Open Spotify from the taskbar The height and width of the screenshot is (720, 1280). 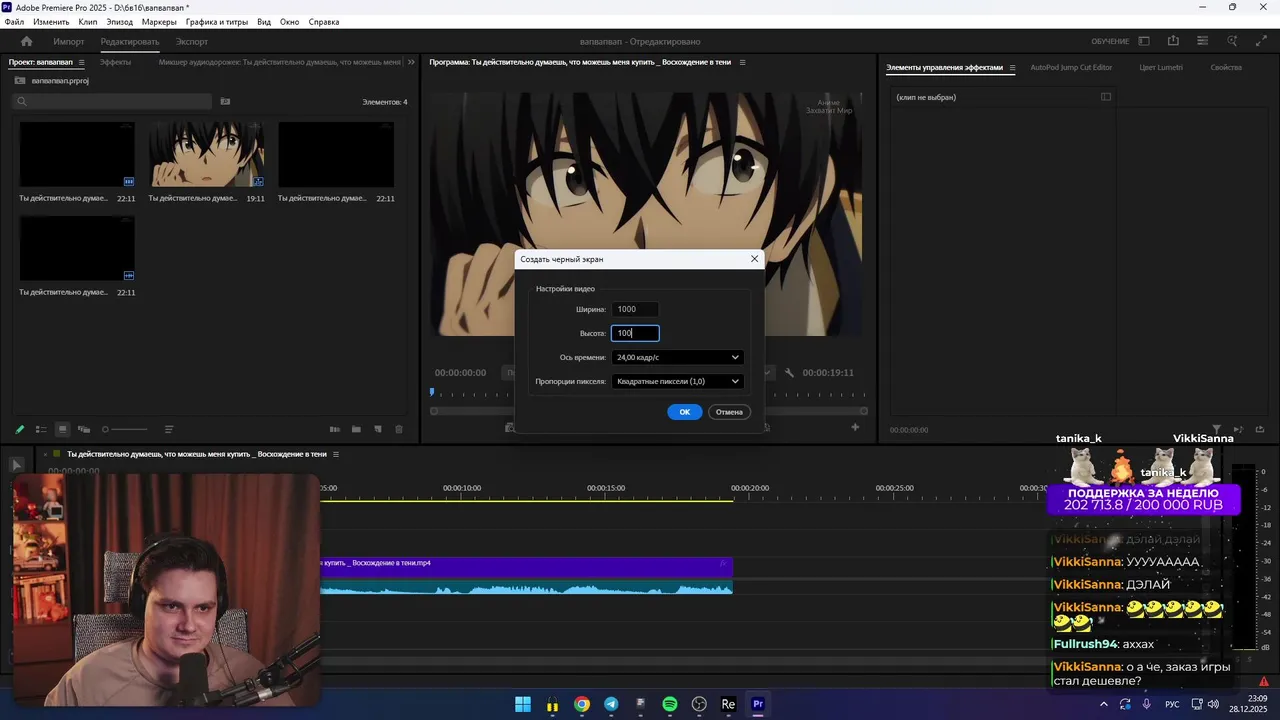click(x=670, y=704)
